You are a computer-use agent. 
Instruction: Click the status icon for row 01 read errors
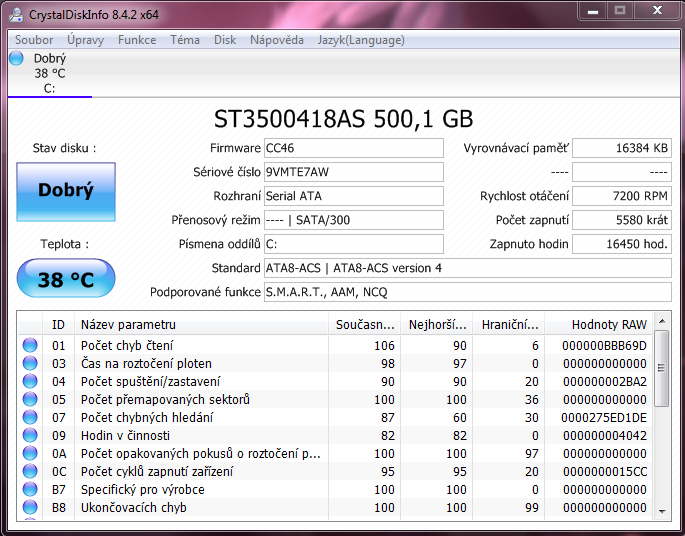[31, 346]
